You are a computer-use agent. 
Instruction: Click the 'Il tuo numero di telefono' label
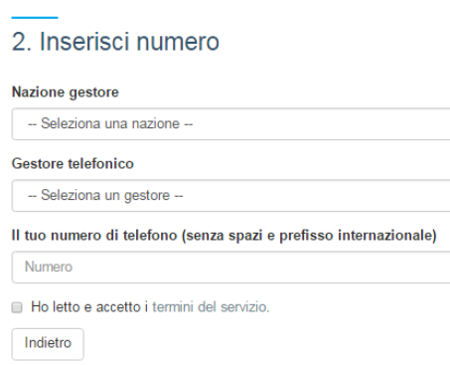click(x=94, y=236)
